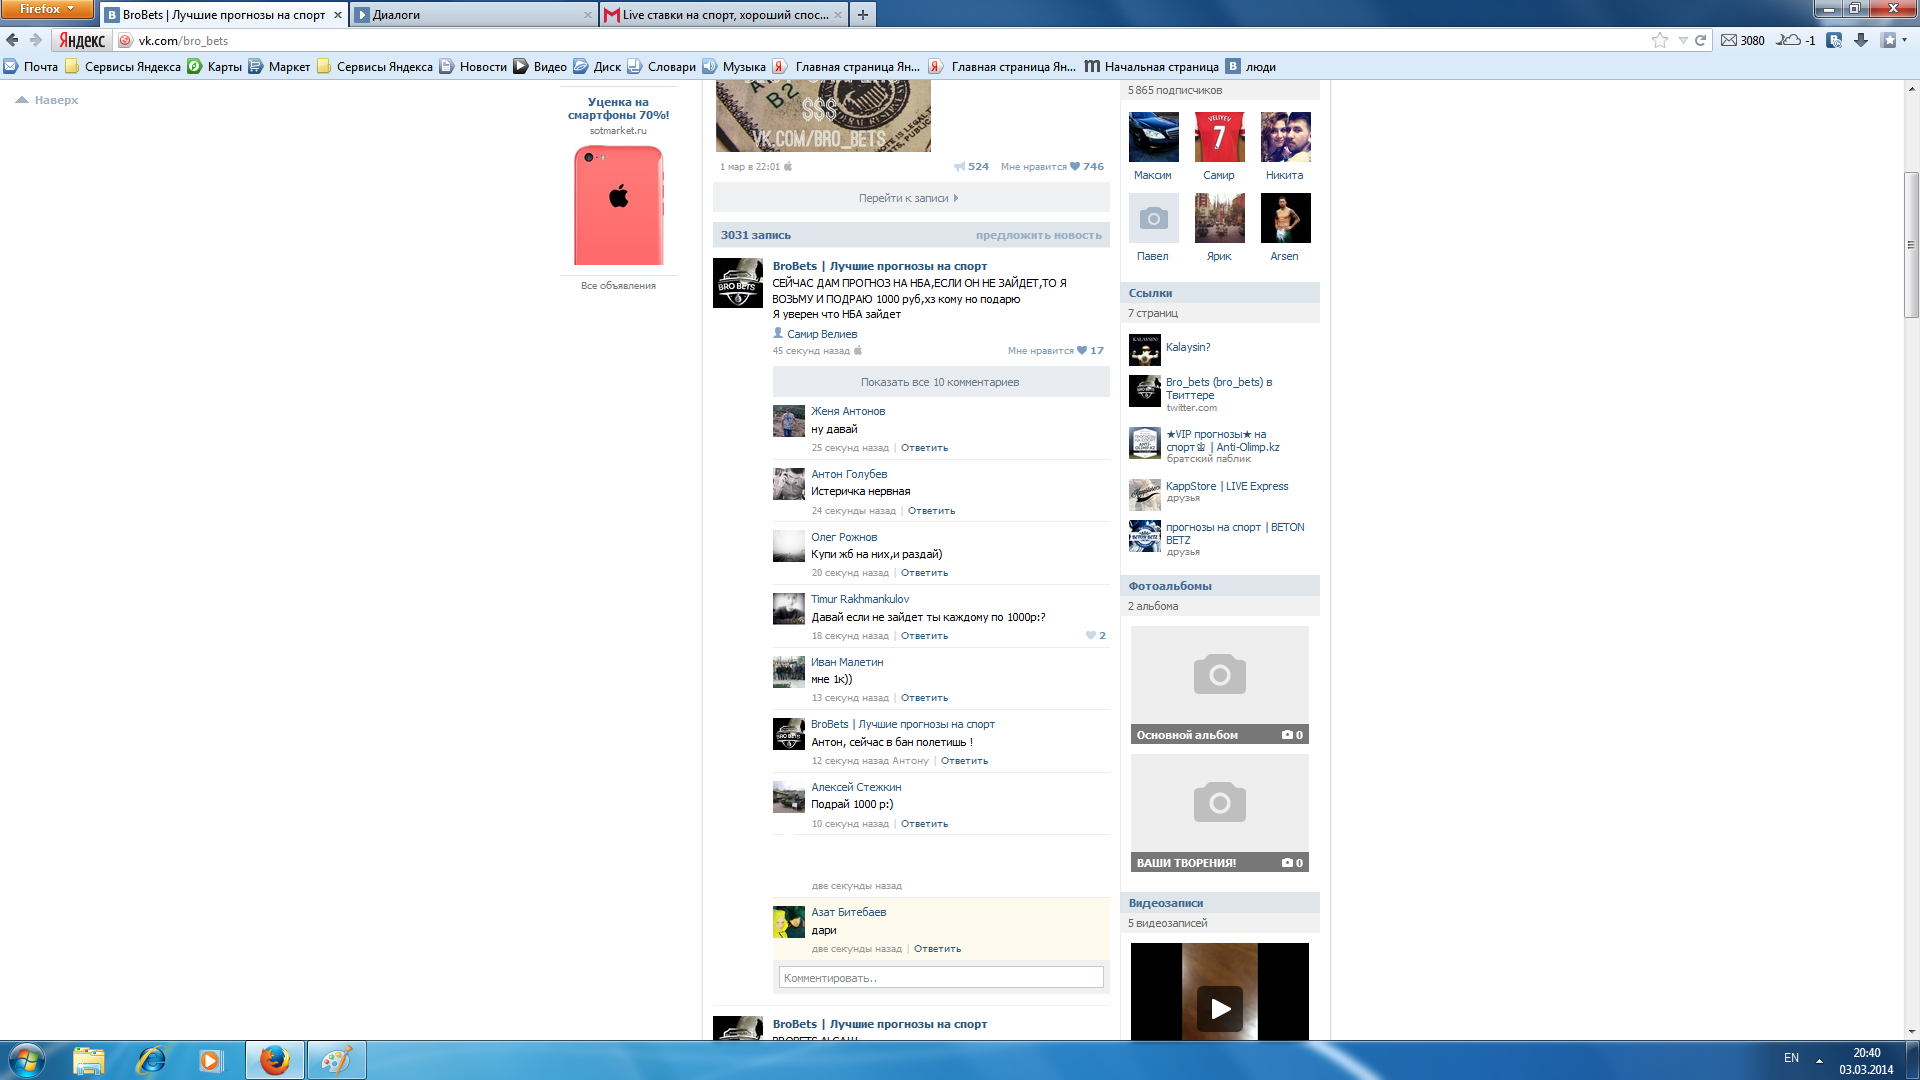Click the browser forward arrow button
The image size is (1920, 1080).
[x=36, y=40]
